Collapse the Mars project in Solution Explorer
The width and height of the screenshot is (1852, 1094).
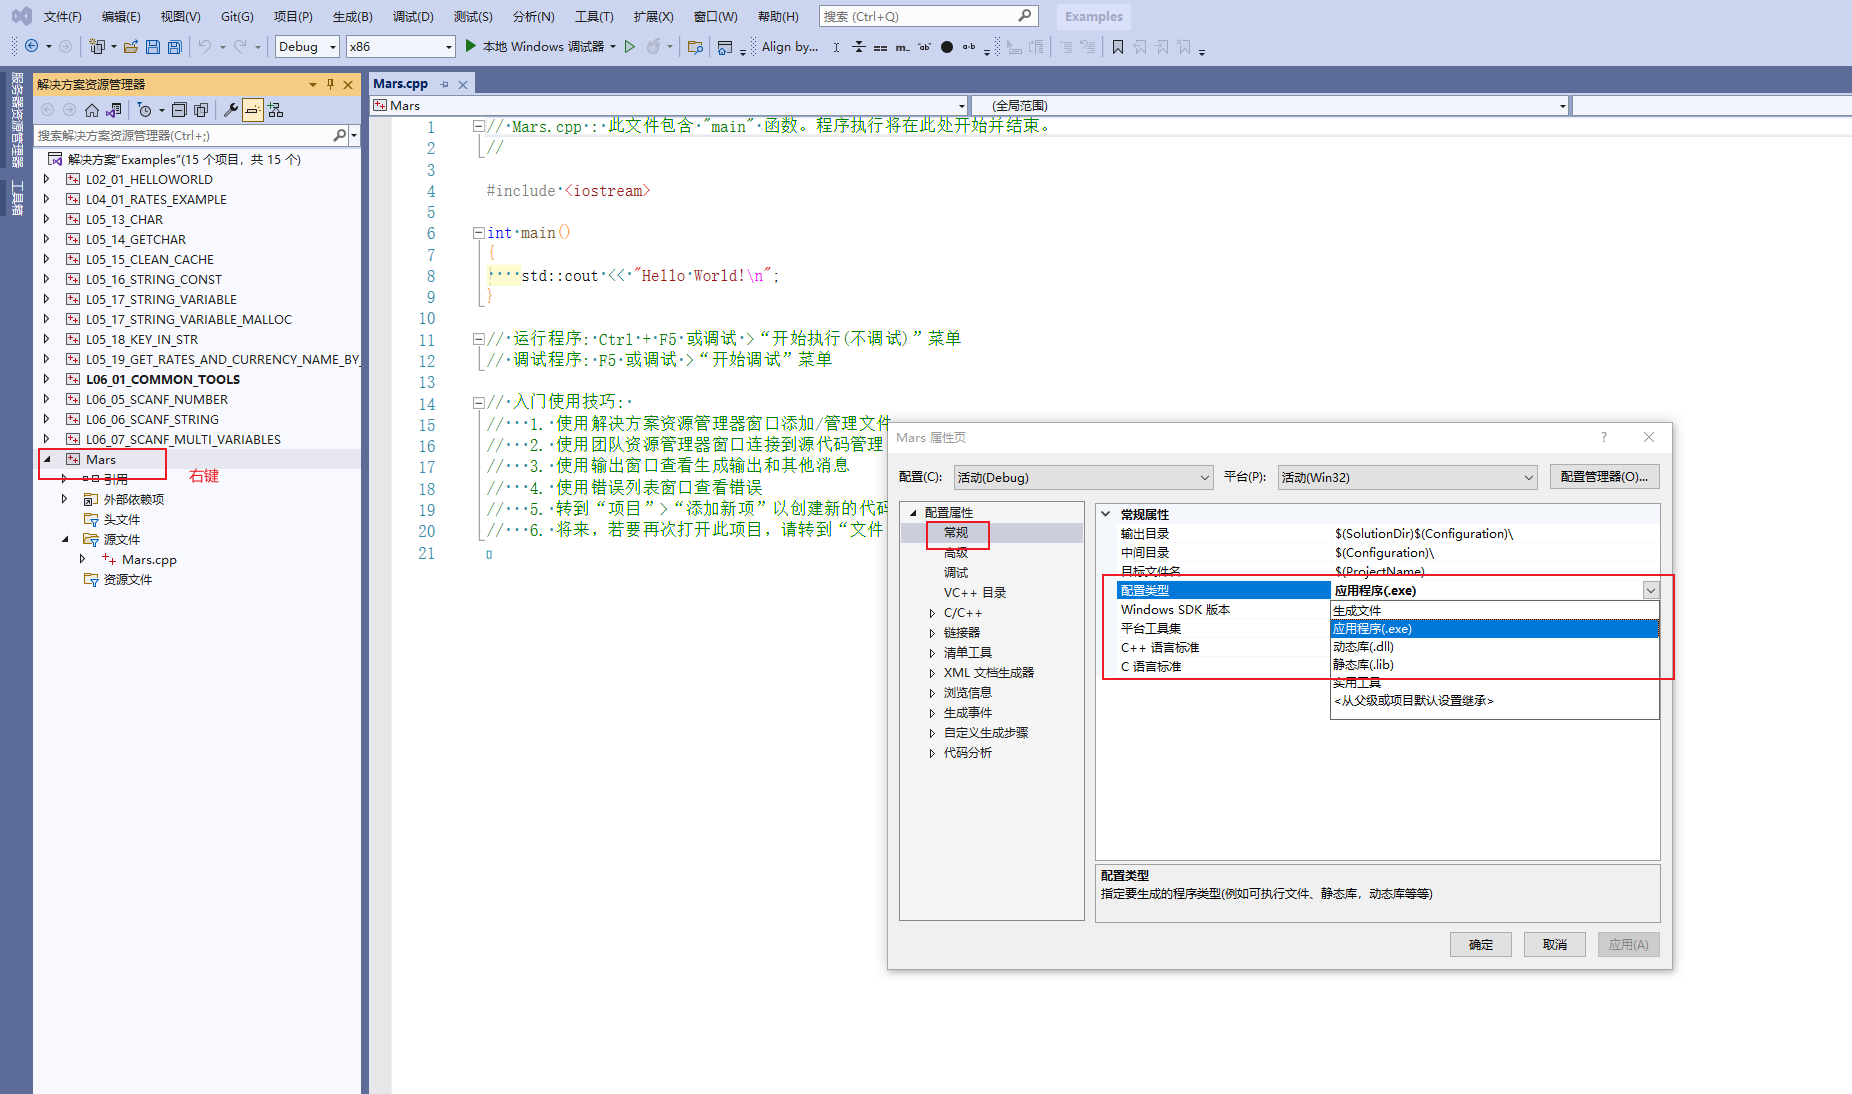pyautogui.click(x=46, y=459)
